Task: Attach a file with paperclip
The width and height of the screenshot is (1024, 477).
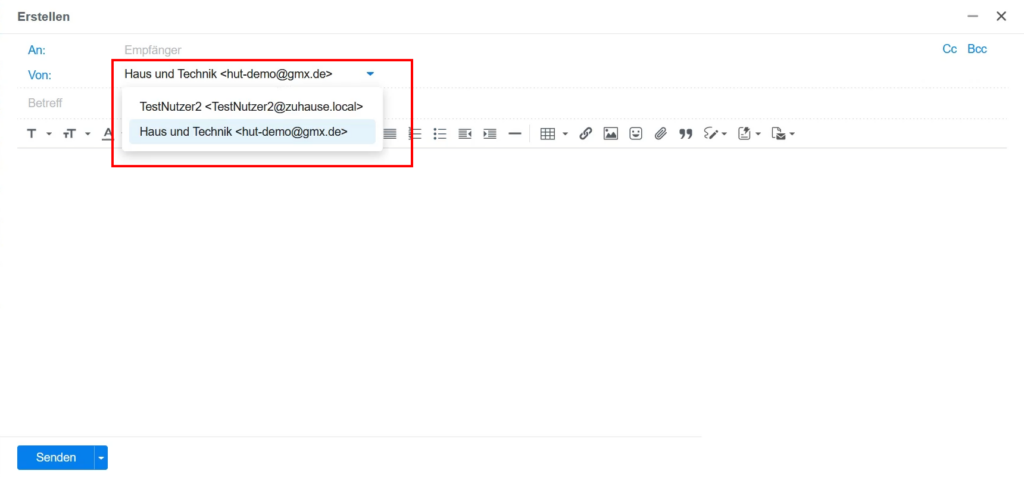Action: [660, 134]
